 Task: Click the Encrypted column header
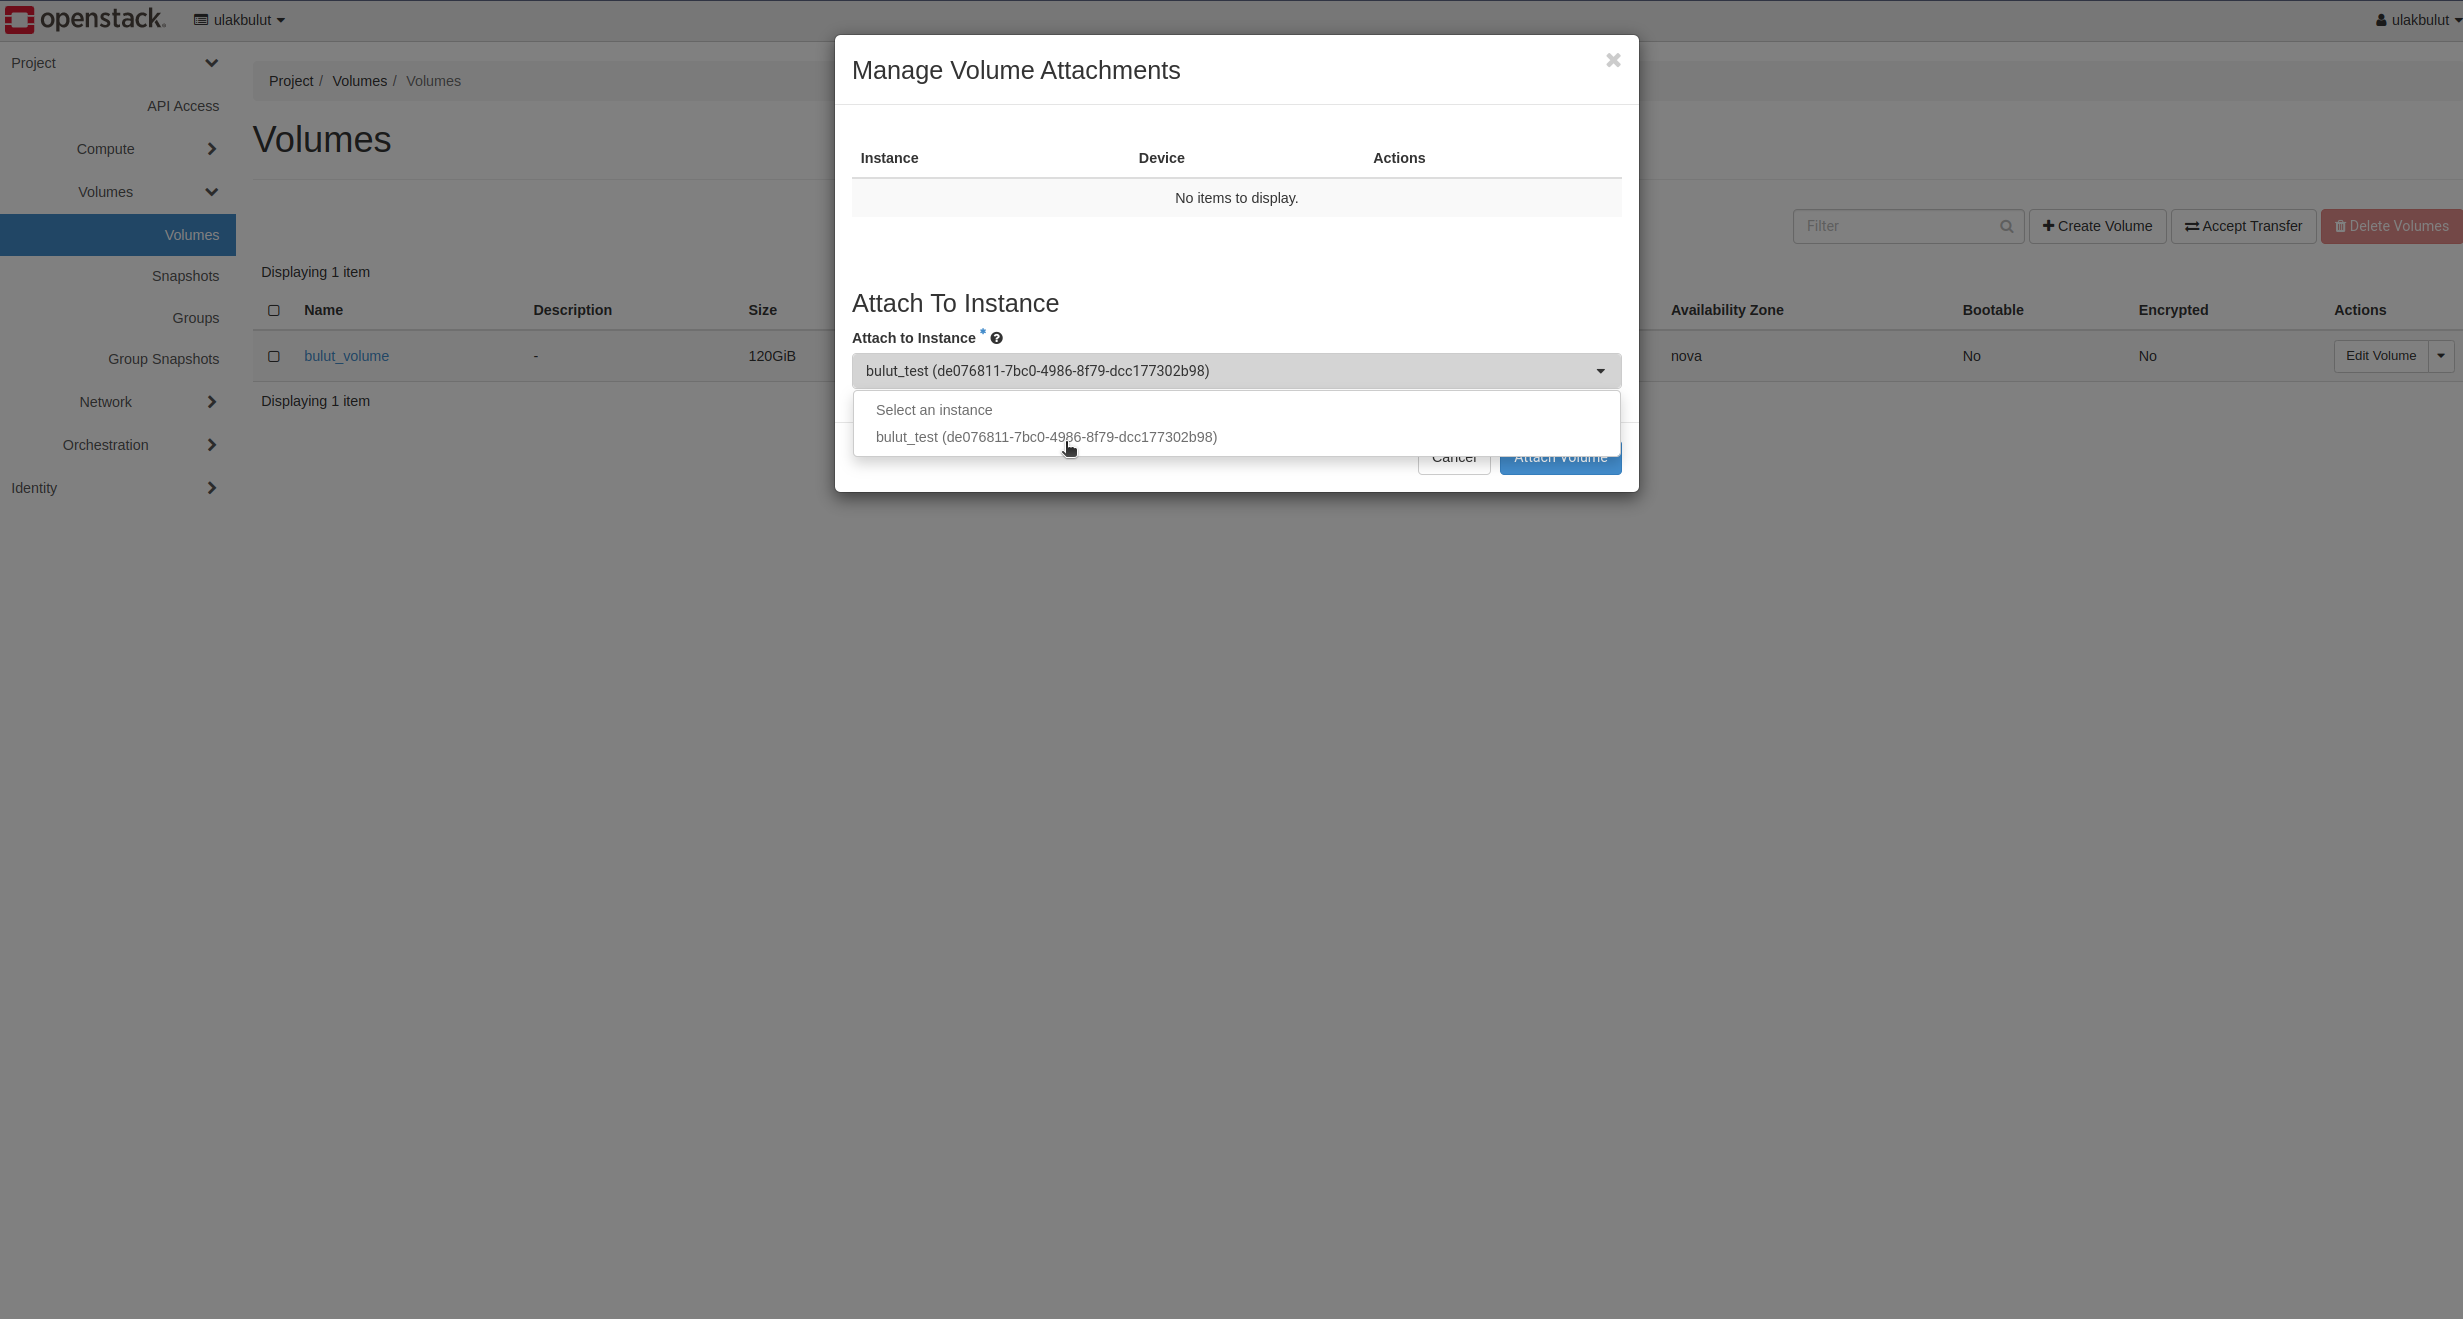[2173, 310]
